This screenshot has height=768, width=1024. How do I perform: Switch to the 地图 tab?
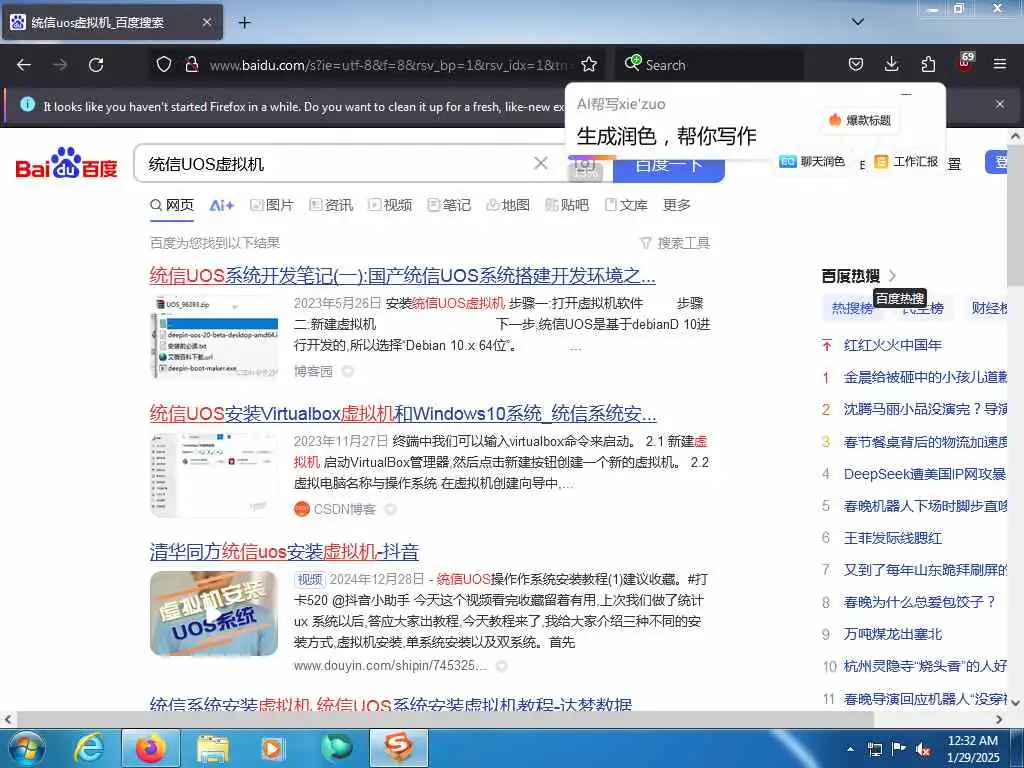click(x=507, y=205)
